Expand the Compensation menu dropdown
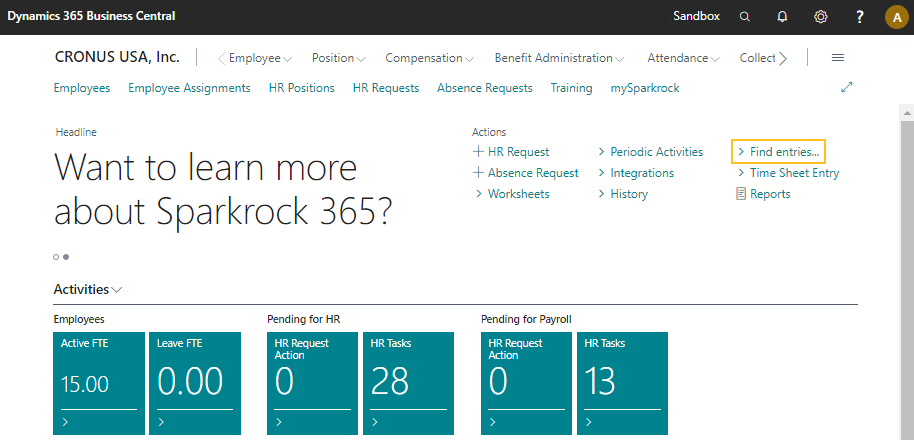The height and width of the screenshot is (440, 914). pyautogui.click(x=425, y=58)
